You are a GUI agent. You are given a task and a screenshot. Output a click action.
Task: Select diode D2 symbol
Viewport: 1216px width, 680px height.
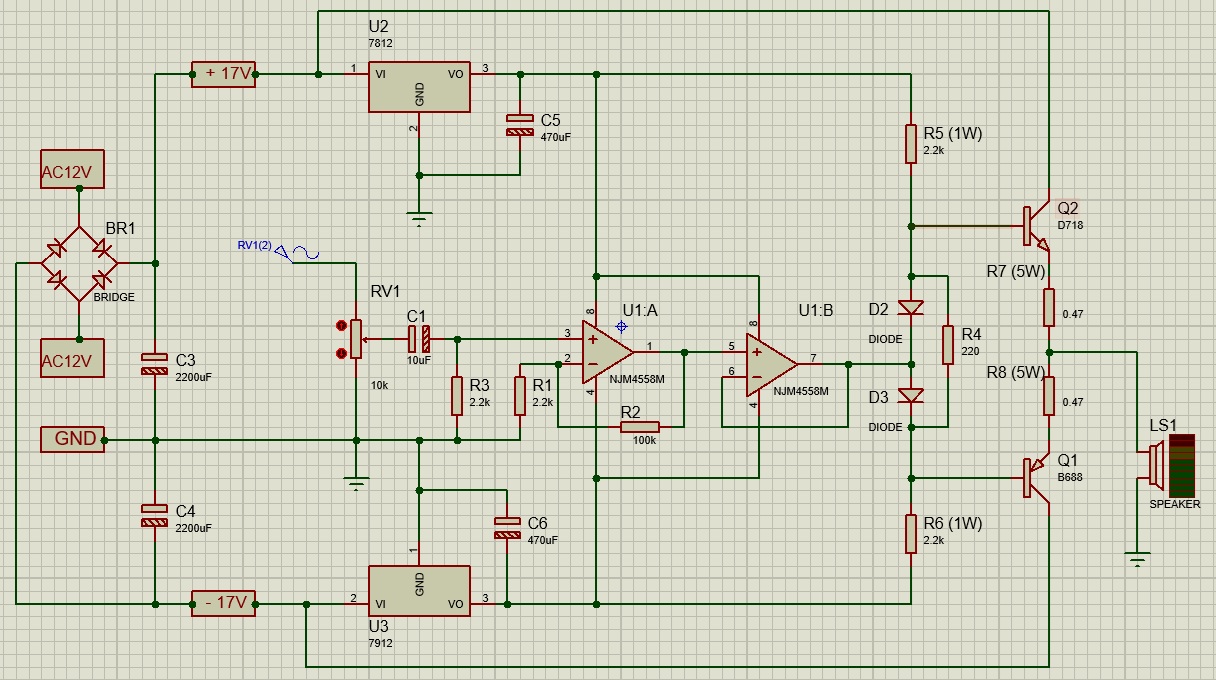[911, 307]
